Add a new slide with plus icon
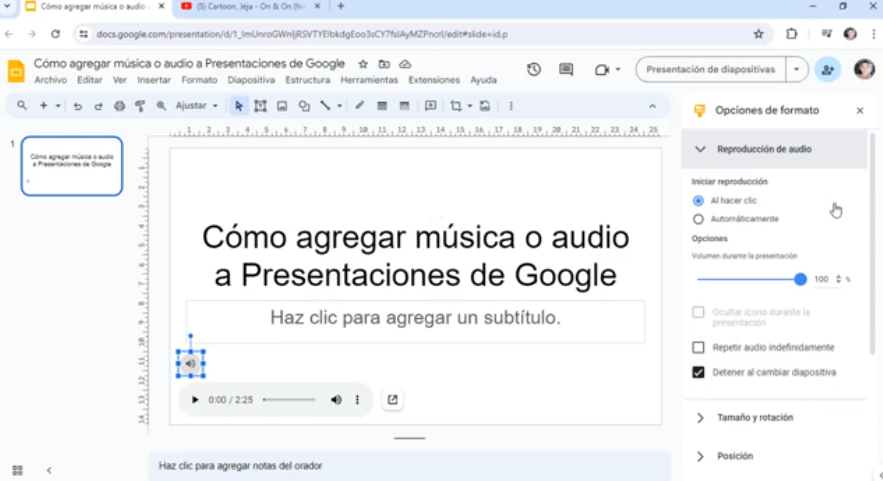This screenshot has height=481, width=883. 43,105
